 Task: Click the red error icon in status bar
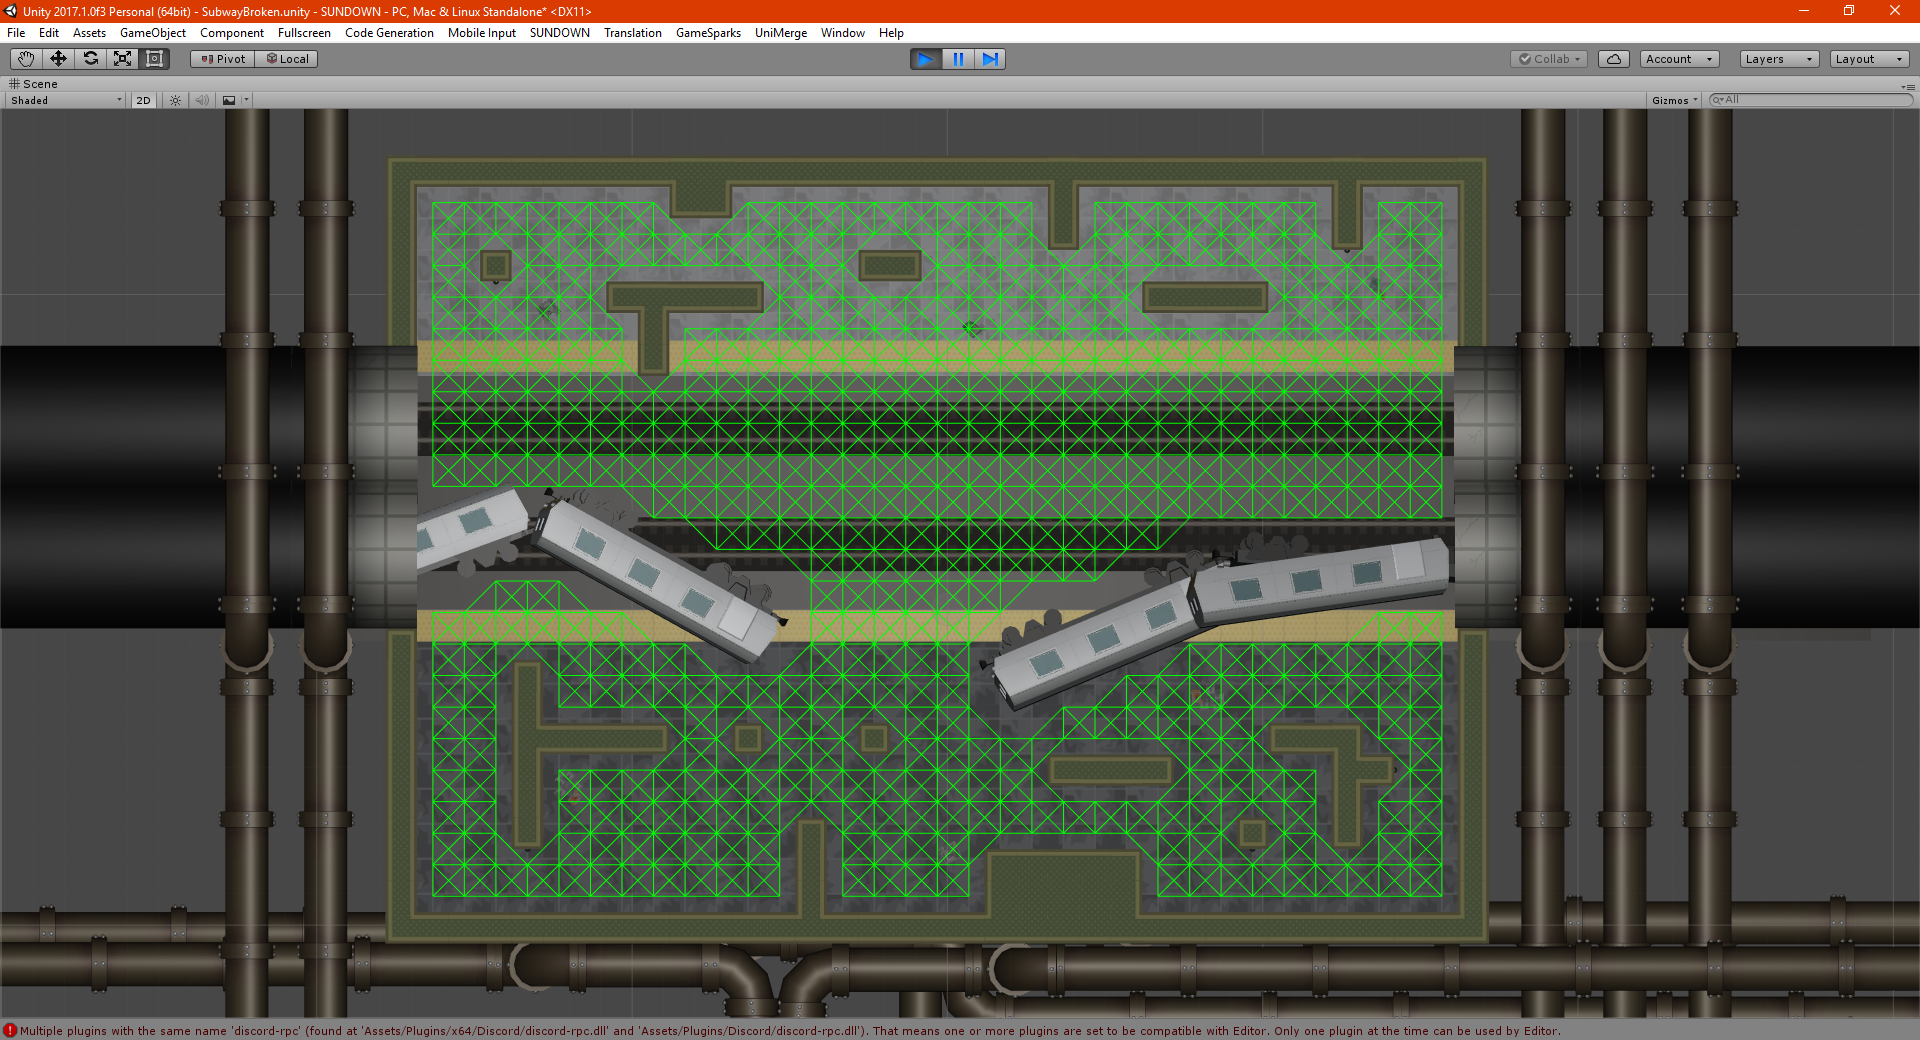click(10, 1031)
